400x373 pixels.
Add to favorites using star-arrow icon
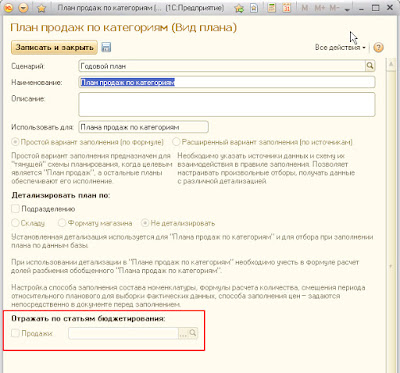(239, 8)
